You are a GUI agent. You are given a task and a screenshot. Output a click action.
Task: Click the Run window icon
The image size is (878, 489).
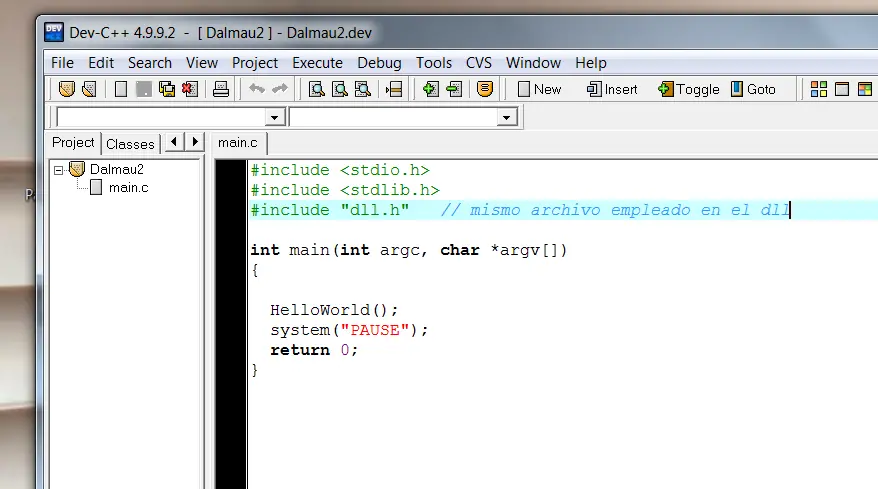tap(842, 89)
